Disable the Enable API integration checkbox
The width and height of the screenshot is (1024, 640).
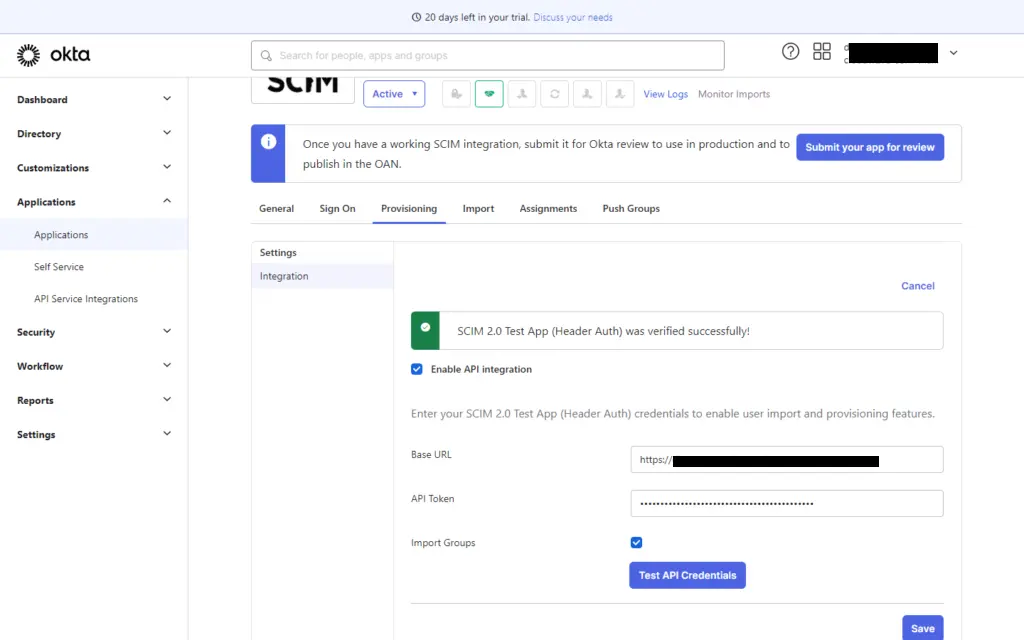click(416, 369)
